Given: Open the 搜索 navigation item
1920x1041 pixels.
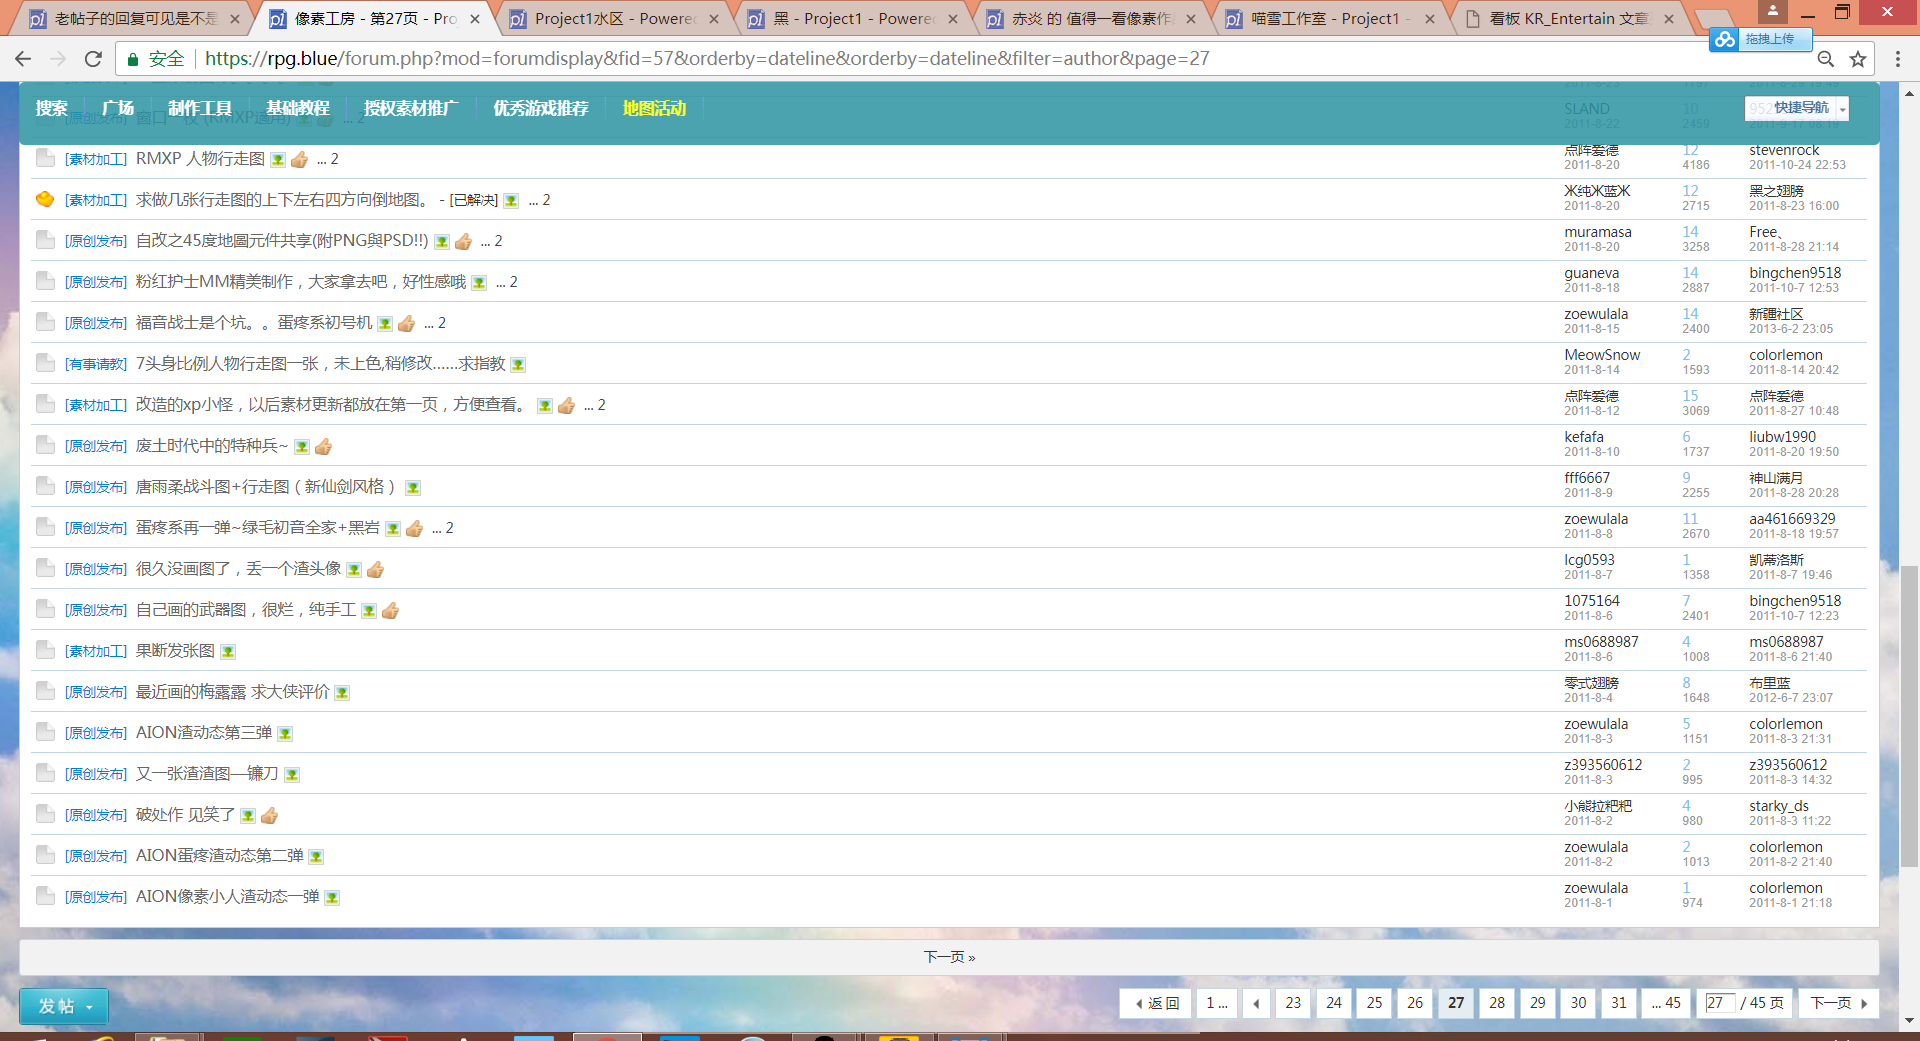Looking at the screenshot, I should pos(51,108).
